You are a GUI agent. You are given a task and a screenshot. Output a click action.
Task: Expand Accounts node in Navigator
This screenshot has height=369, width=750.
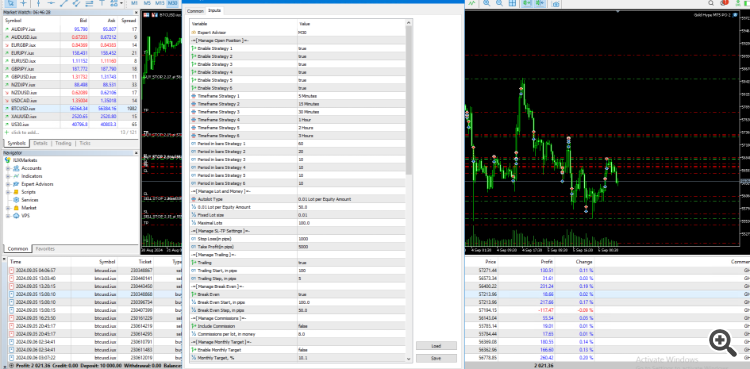point(8,168)
